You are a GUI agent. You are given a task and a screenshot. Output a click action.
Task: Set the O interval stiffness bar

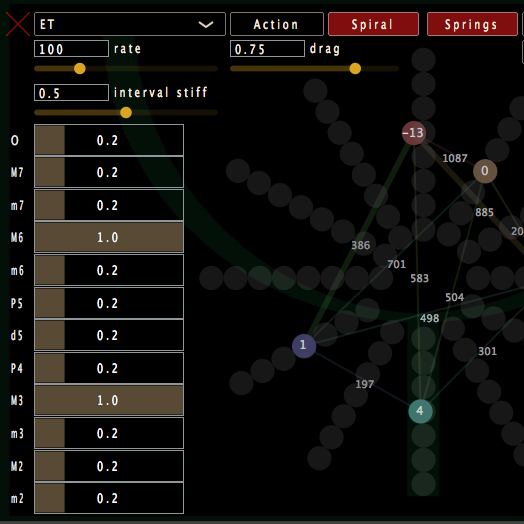(109, 140)
